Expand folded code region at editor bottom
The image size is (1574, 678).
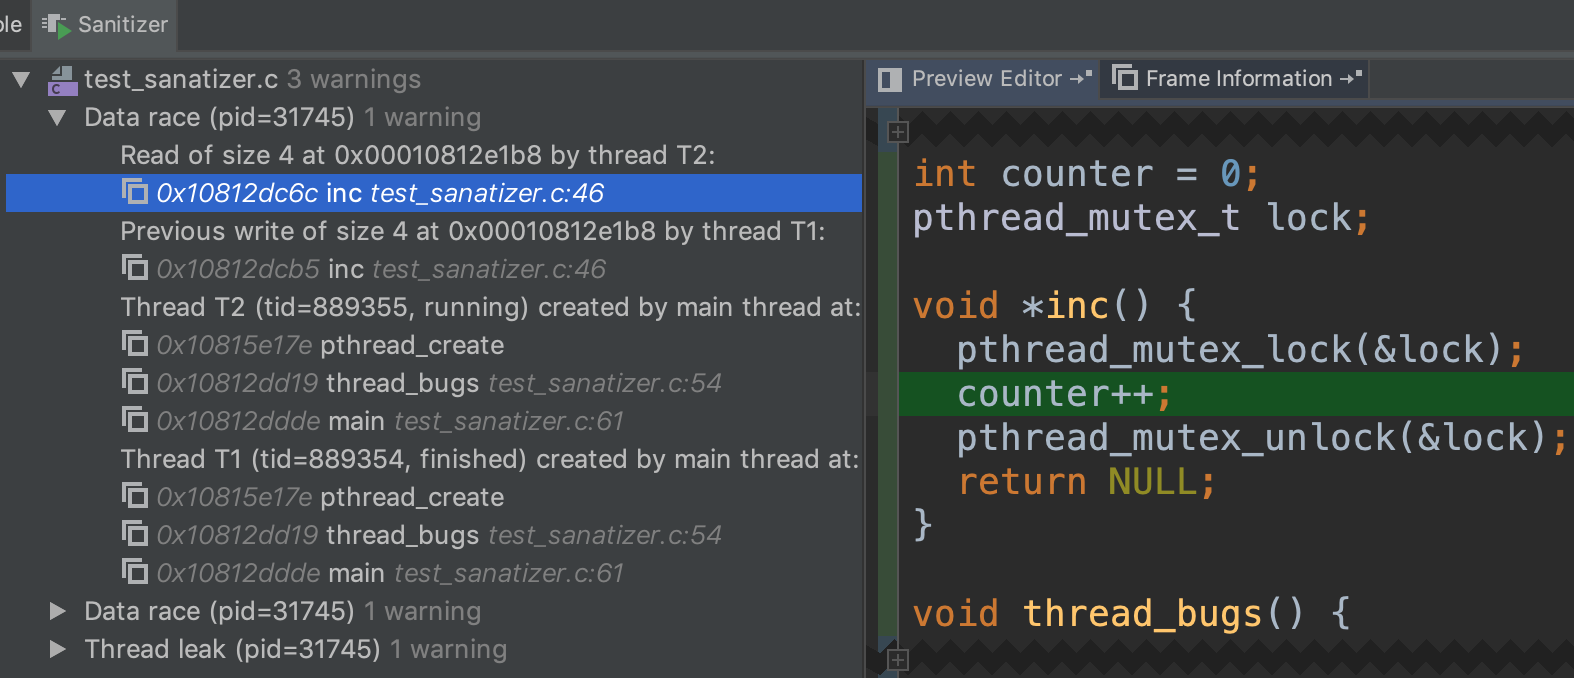897,660
